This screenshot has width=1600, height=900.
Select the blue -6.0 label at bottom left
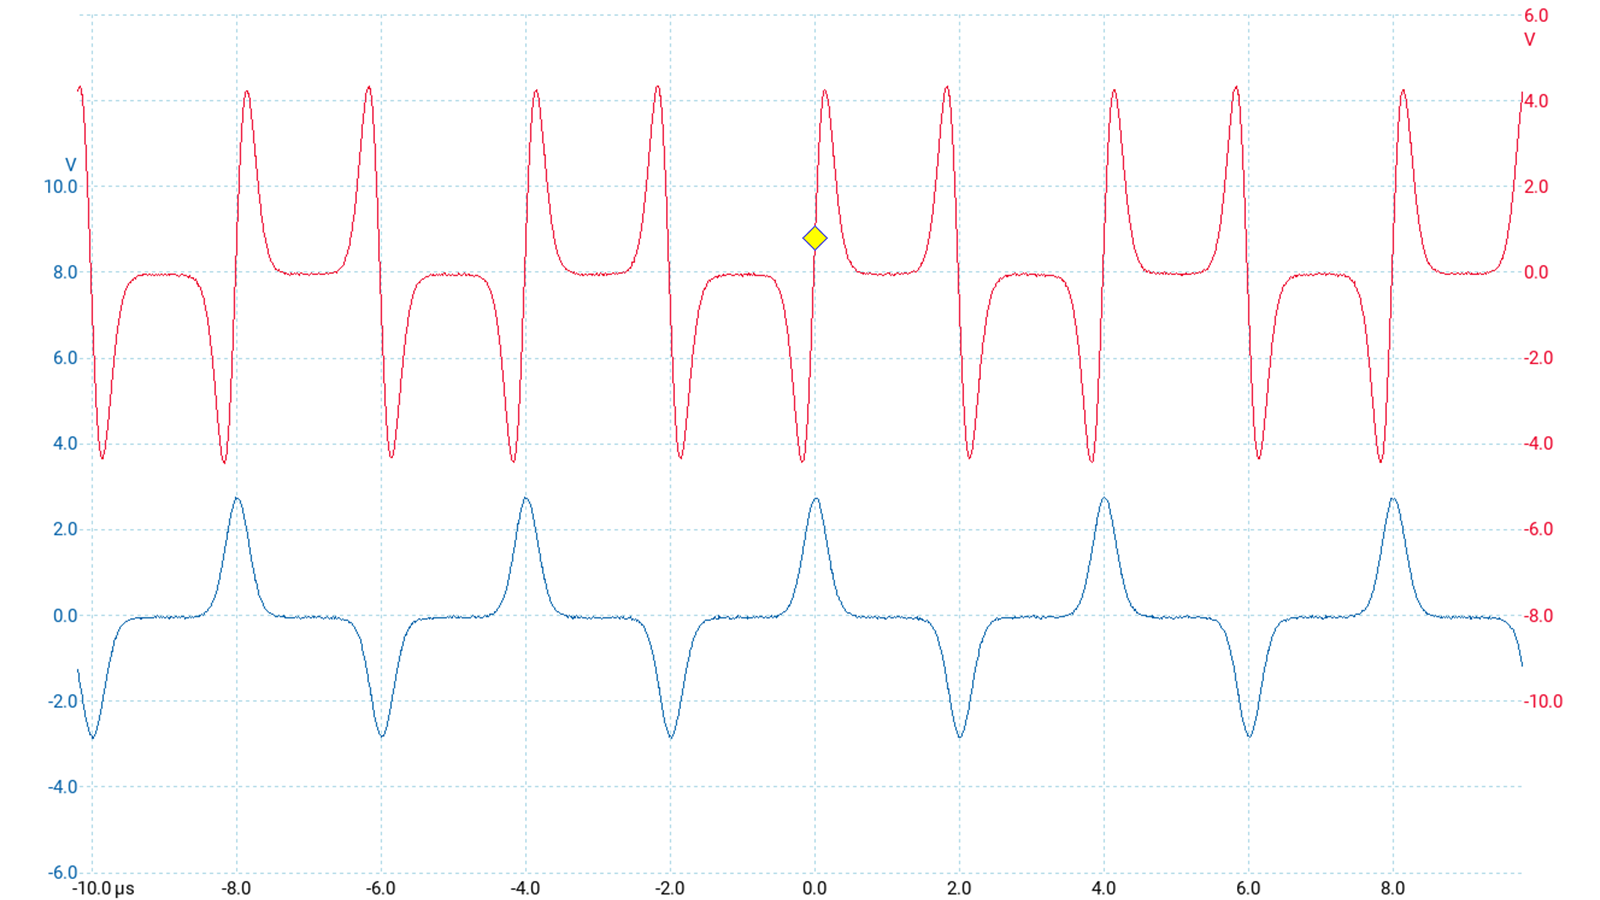pos(62,873)
